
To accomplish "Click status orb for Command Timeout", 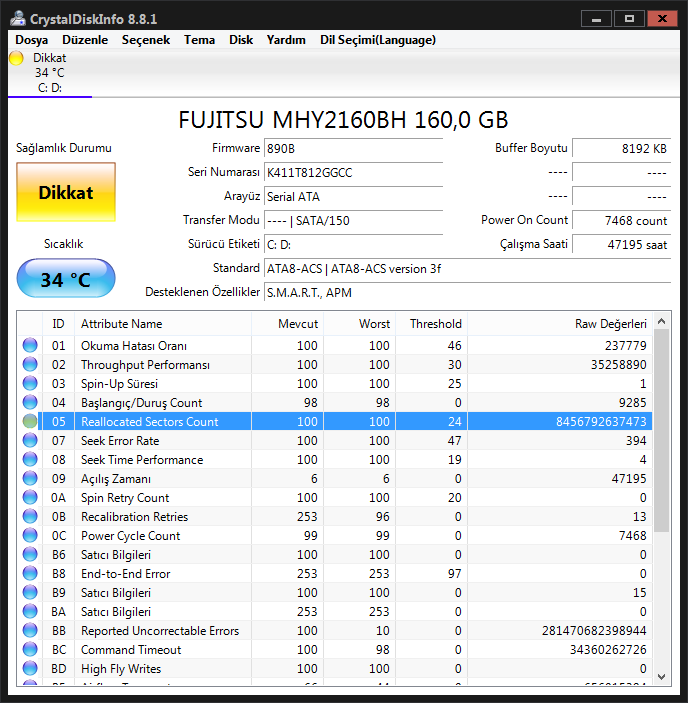I will pyautogui.click(x=30, y=649).
